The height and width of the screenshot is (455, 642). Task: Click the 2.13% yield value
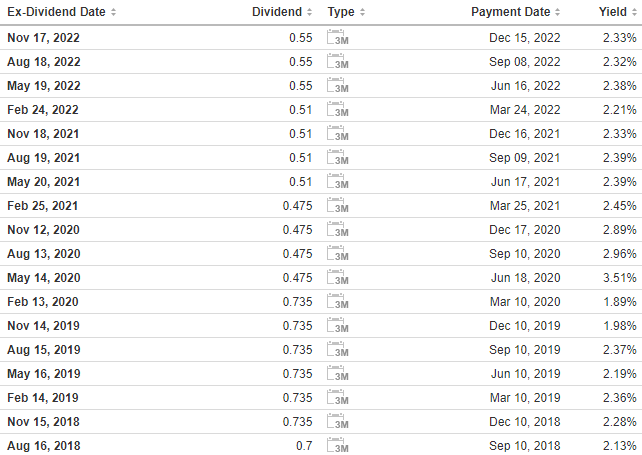[619, 446]
